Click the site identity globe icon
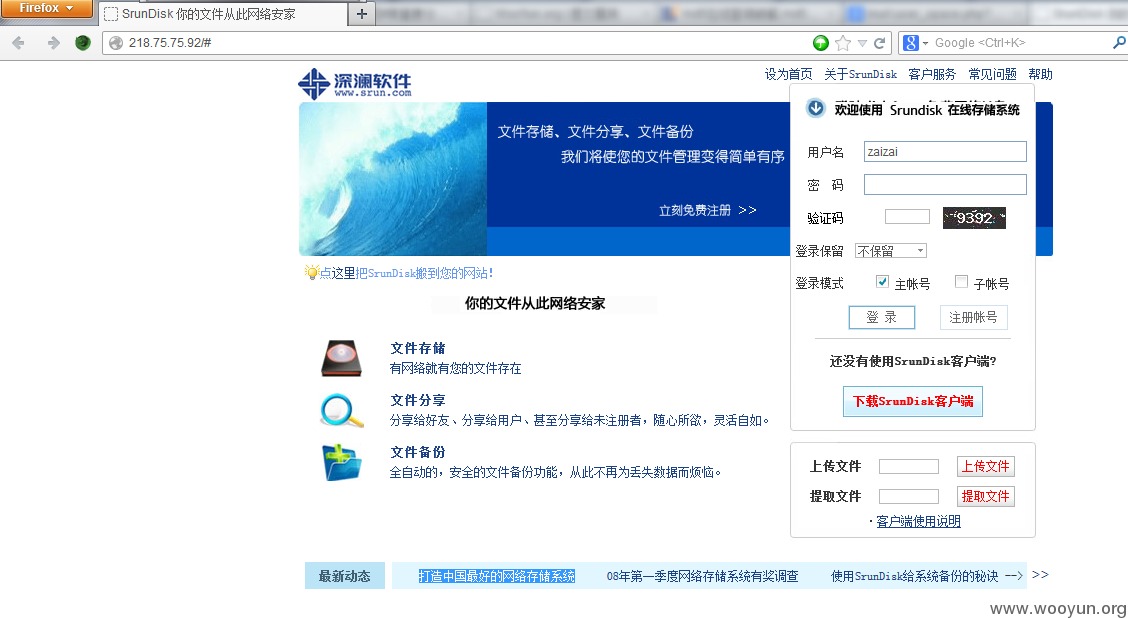Image resolution: width=1128 pixels, height=618 pixels. [116, 43]
